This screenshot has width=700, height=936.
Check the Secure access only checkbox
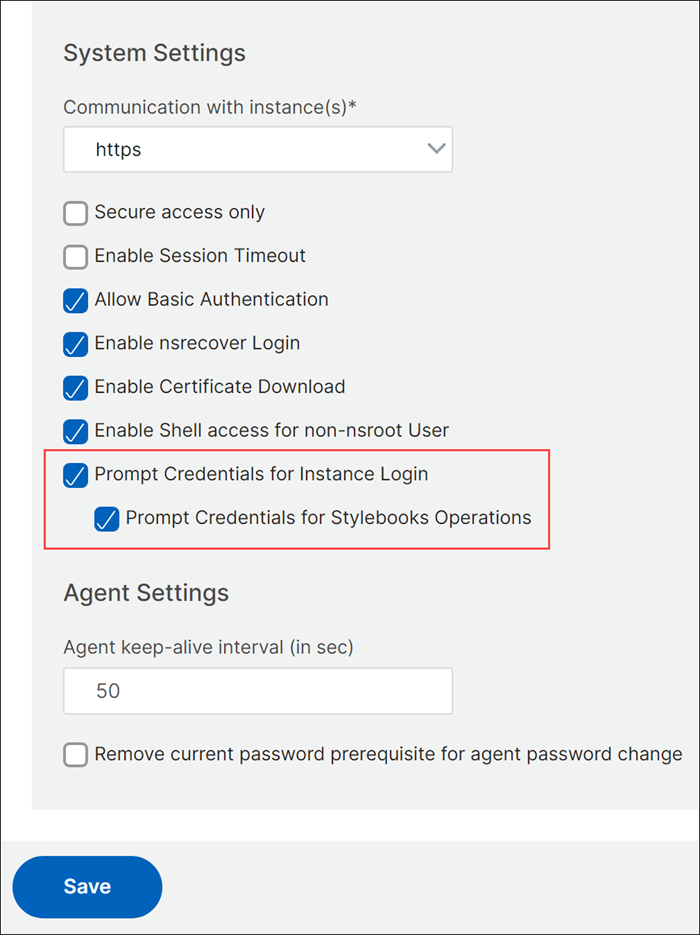(x=76, y=213)
